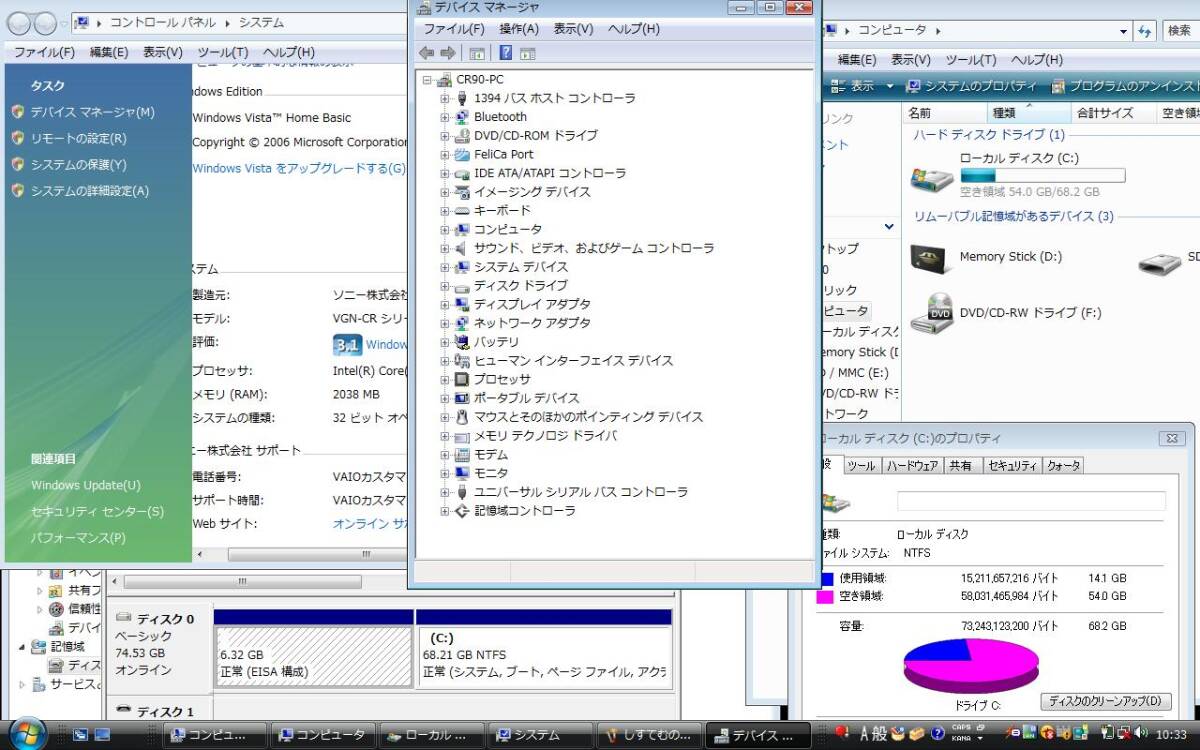
Task: Open ヘルプ(H) menu in Device Manager
Action: [x=634, y=29]
